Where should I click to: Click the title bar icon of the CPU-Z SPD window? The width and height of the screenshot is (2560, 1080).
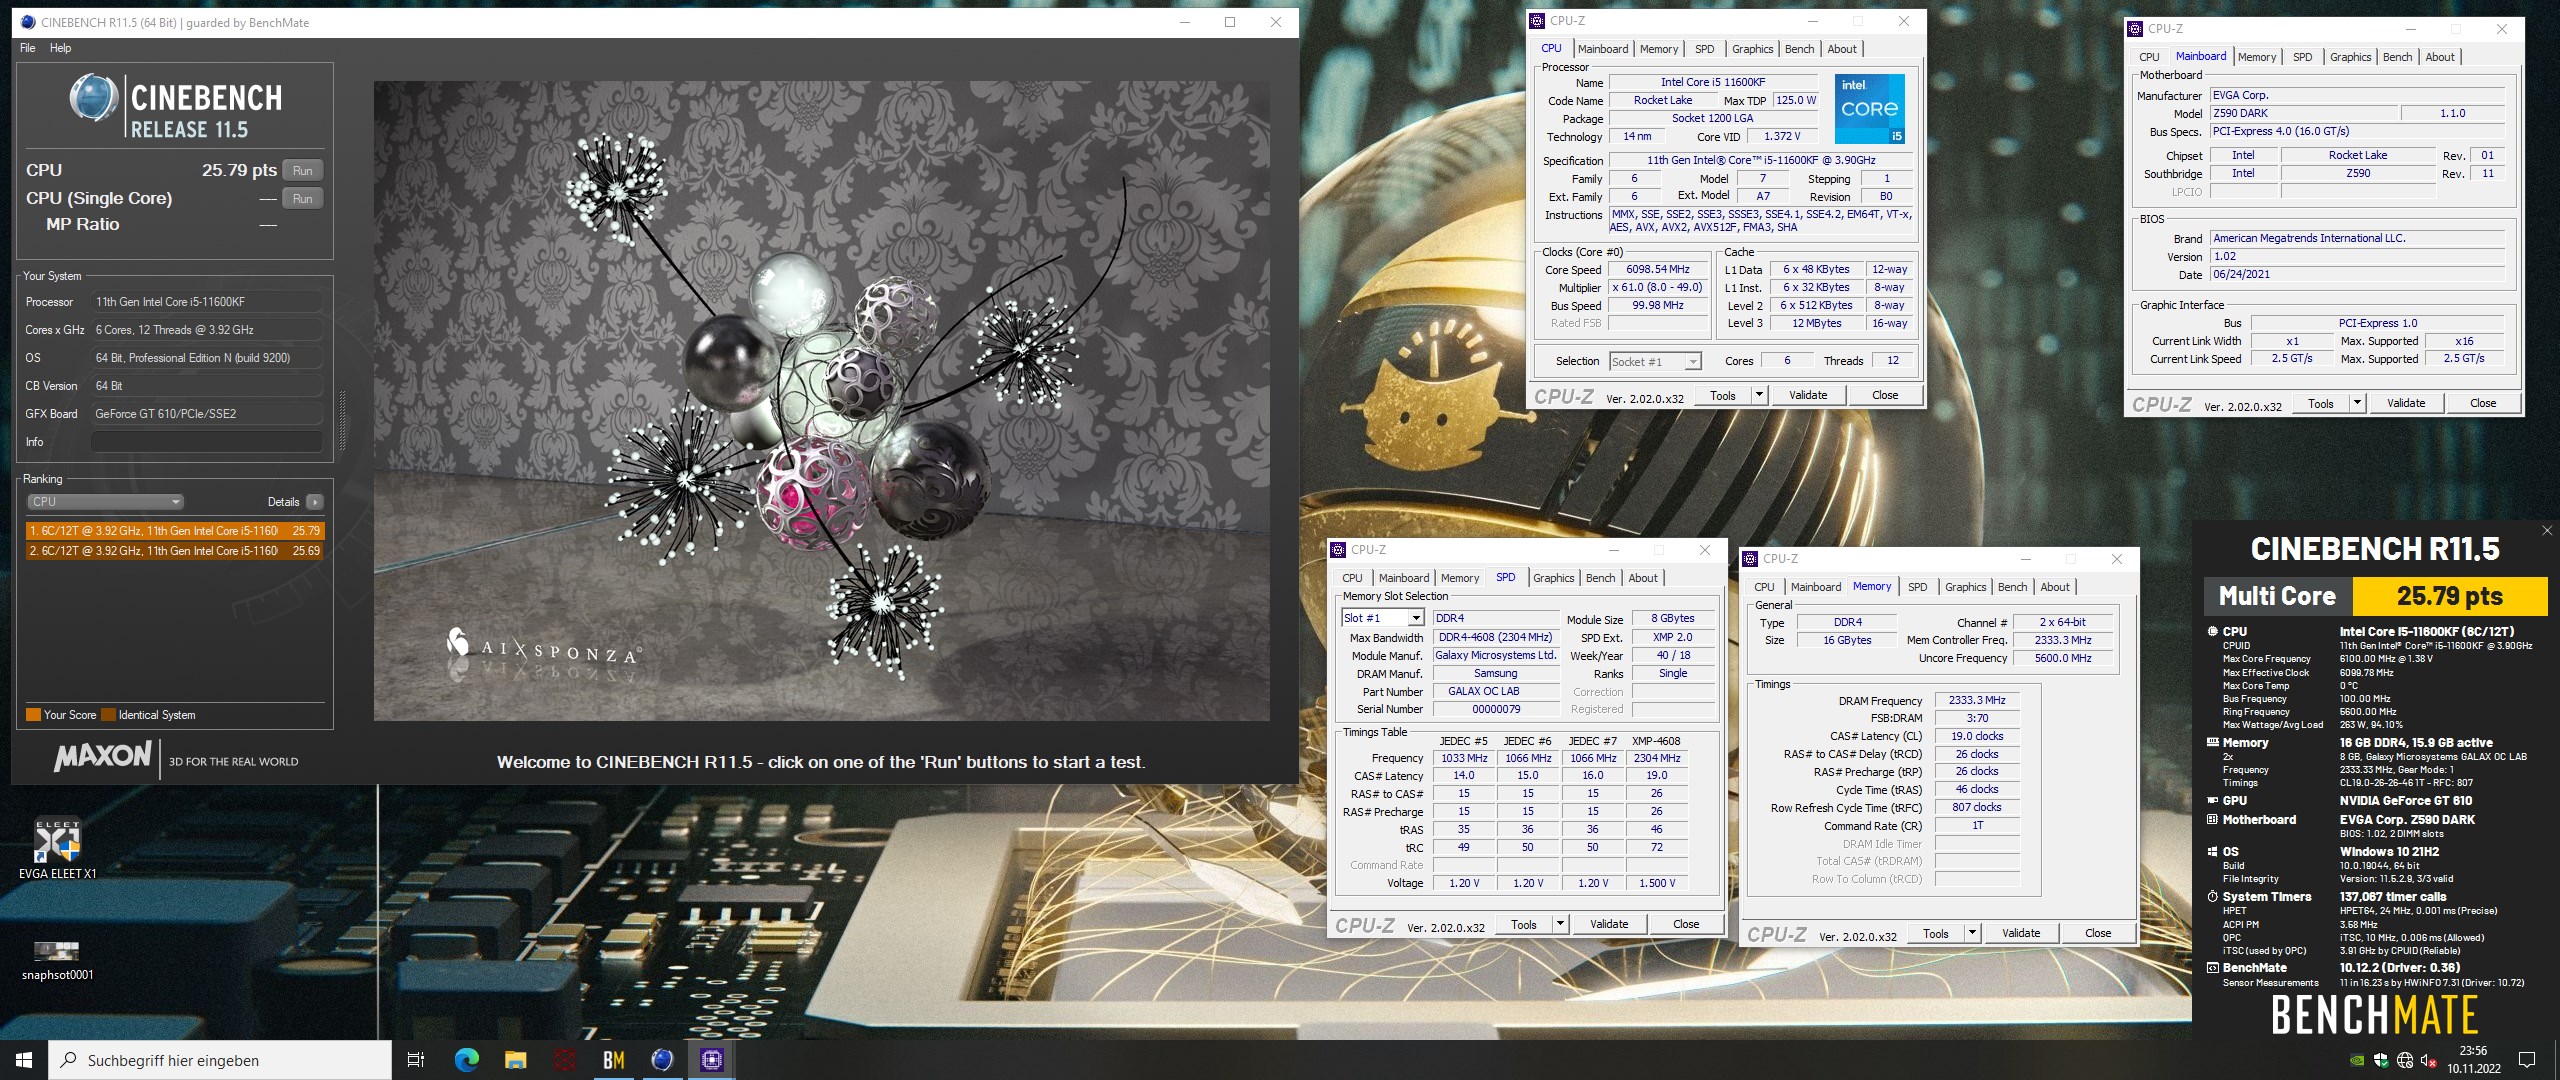pyautogui.click(x=1338, y=550)
